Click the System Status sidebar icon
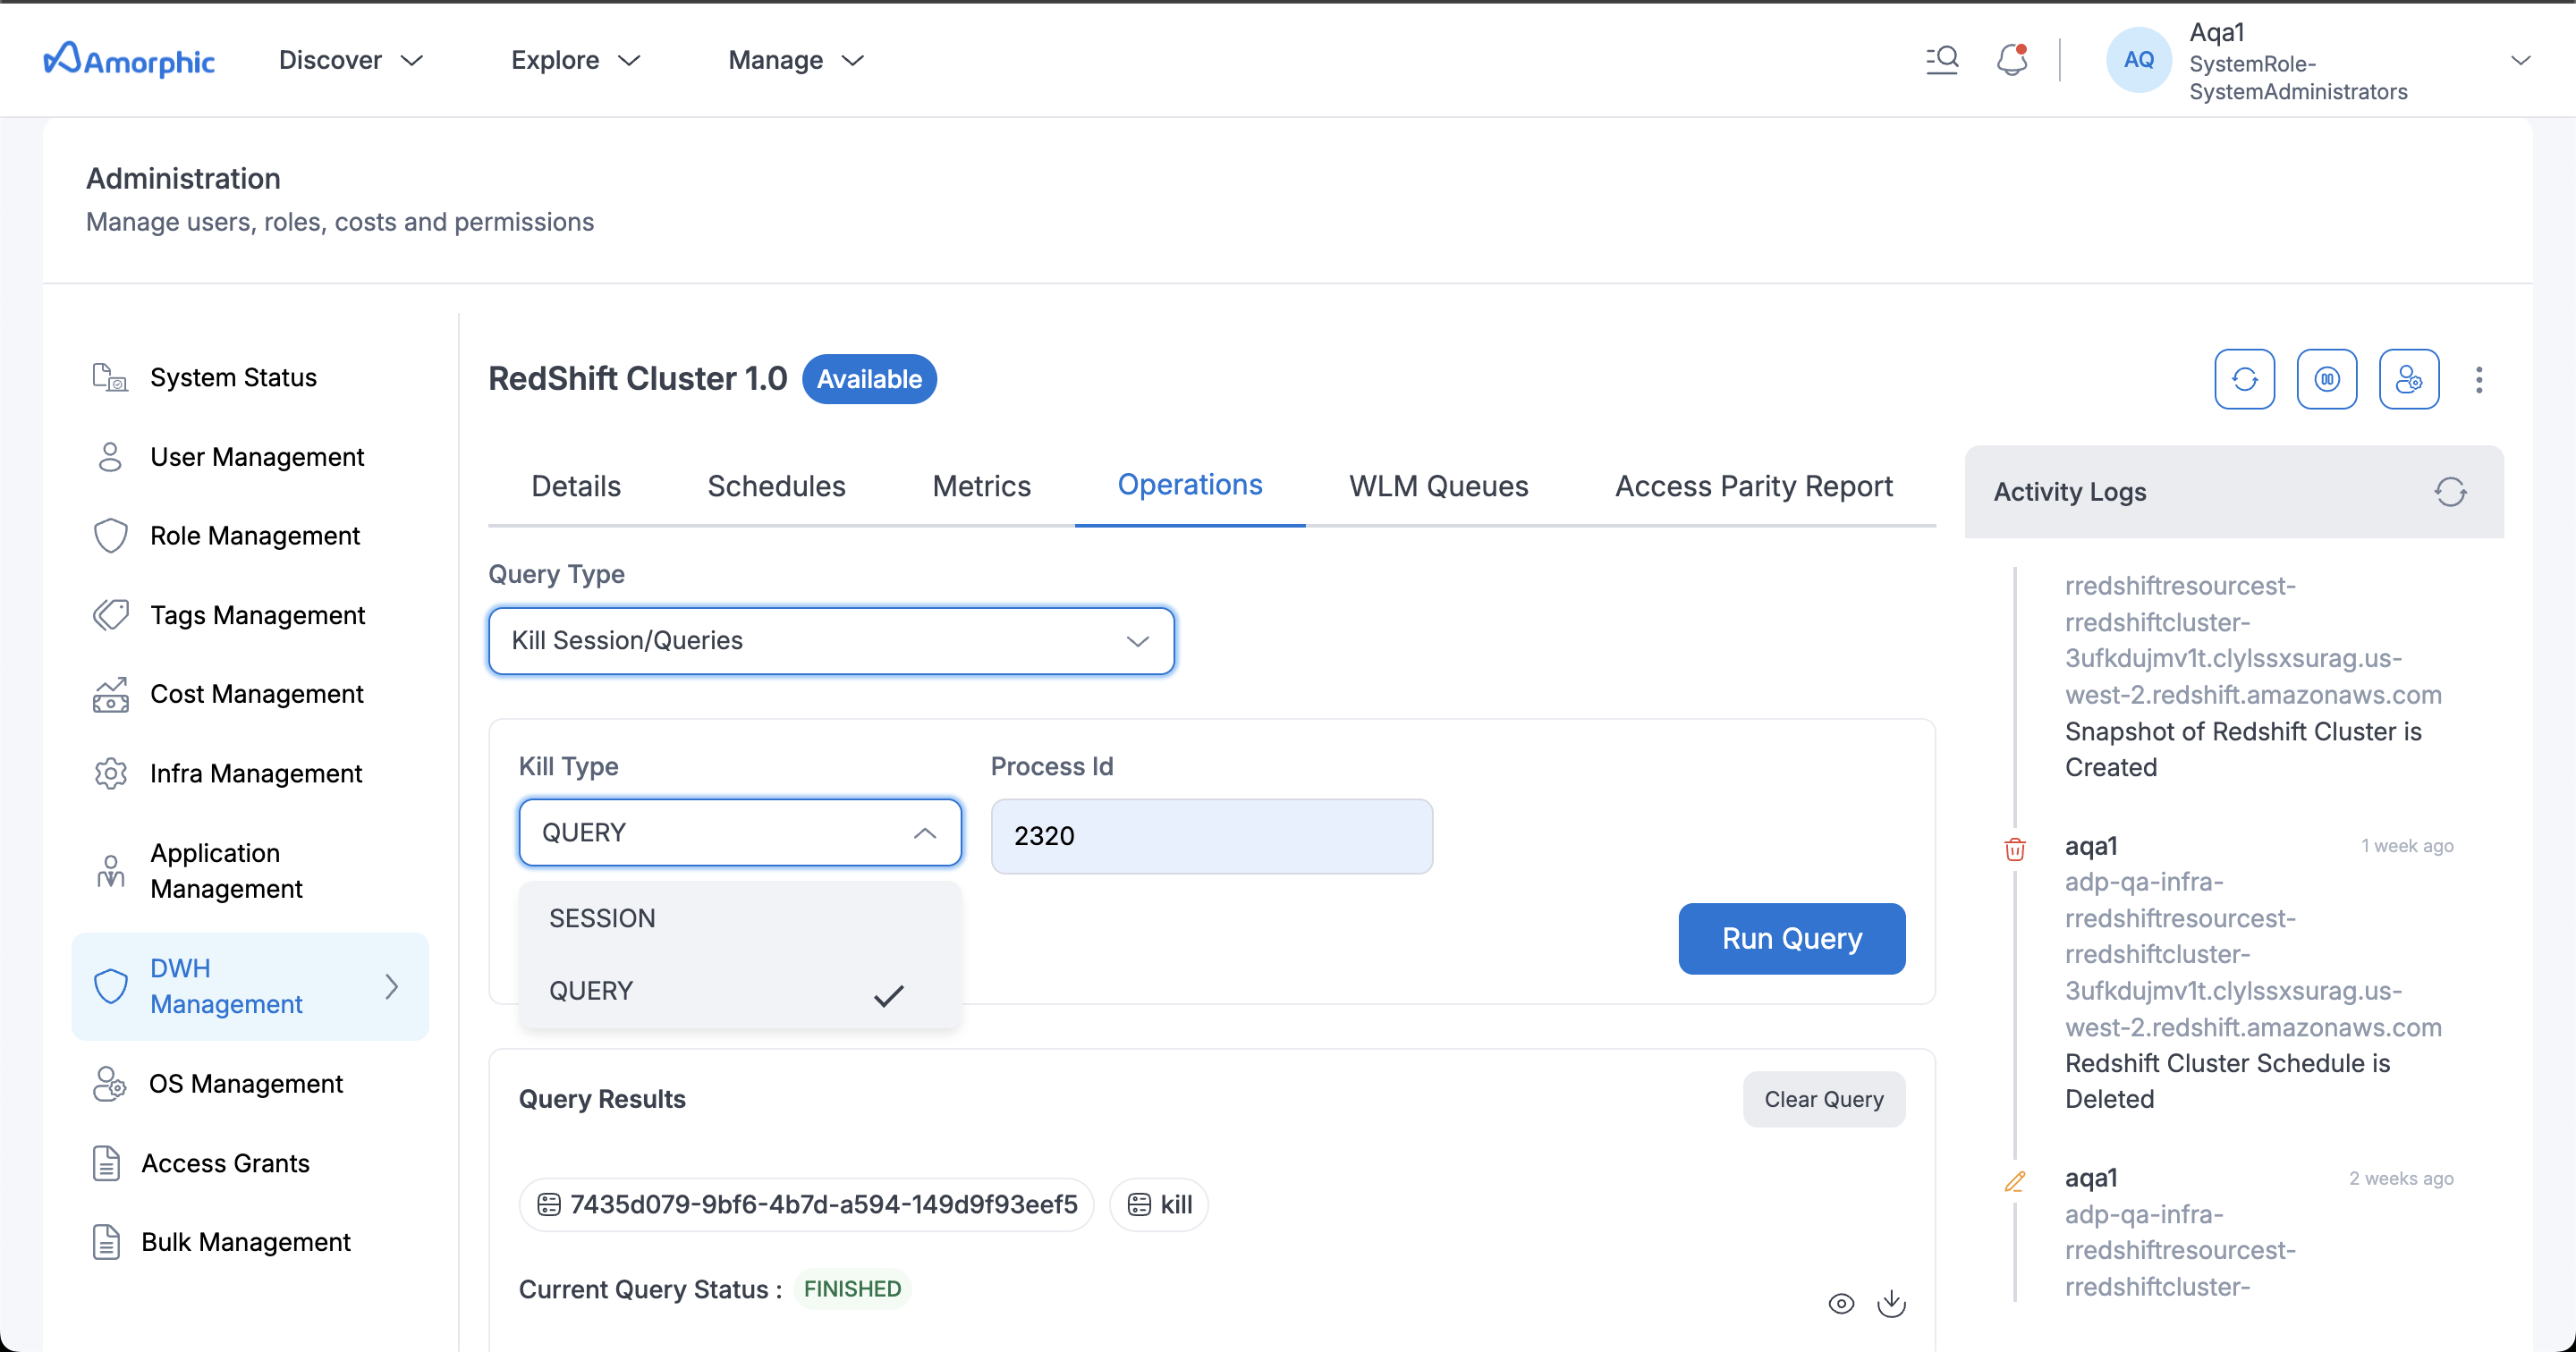2576x1352 pixels. [110, 377]
